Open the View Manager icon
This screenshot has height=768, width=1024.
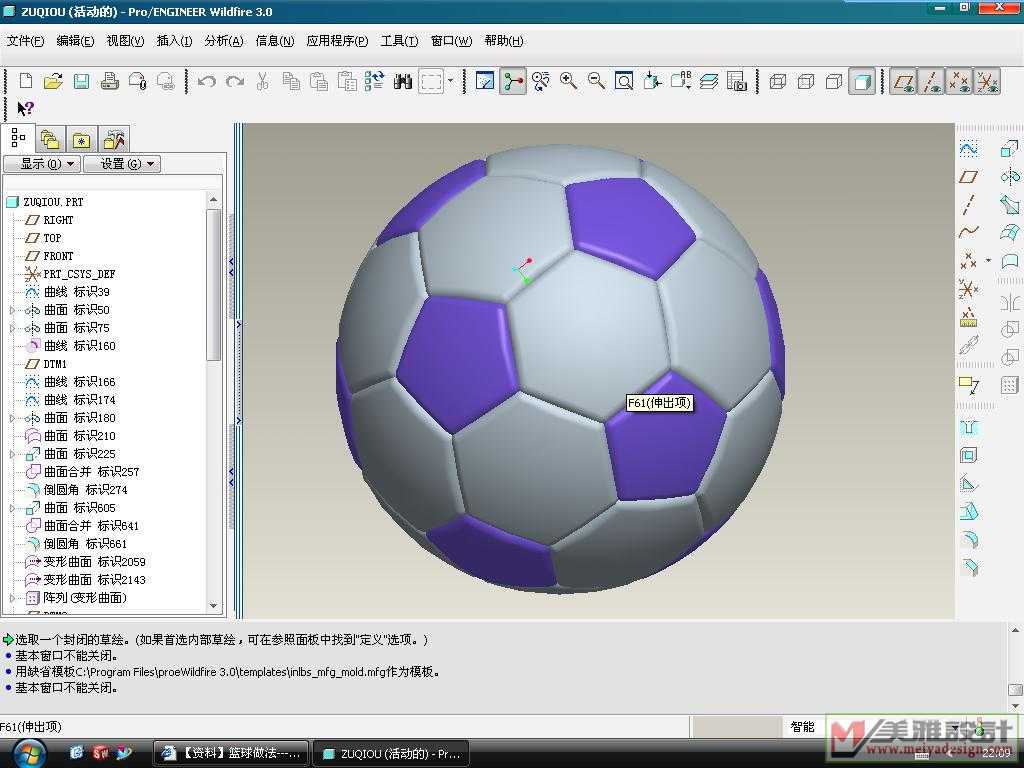tap(737, 82)
